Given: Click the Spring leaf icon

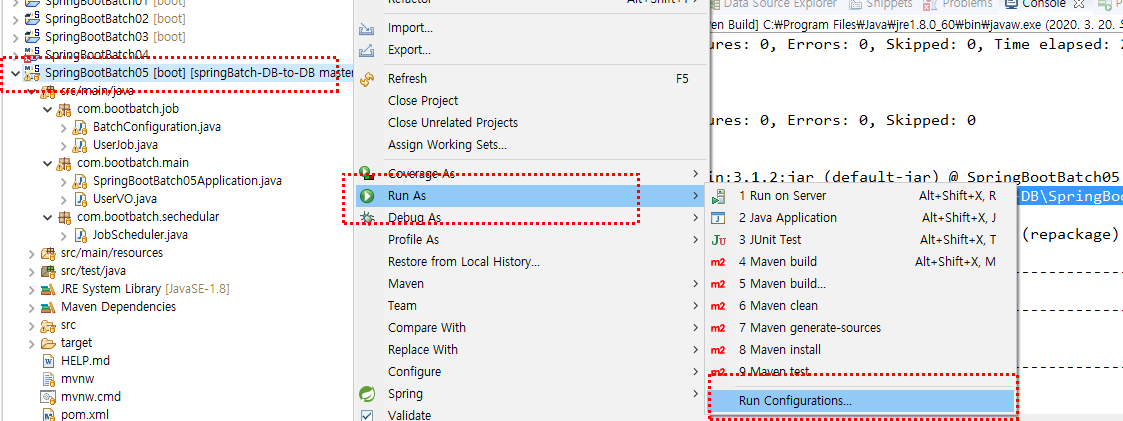Looking at the screenshot, I should (x=367, y=394).
